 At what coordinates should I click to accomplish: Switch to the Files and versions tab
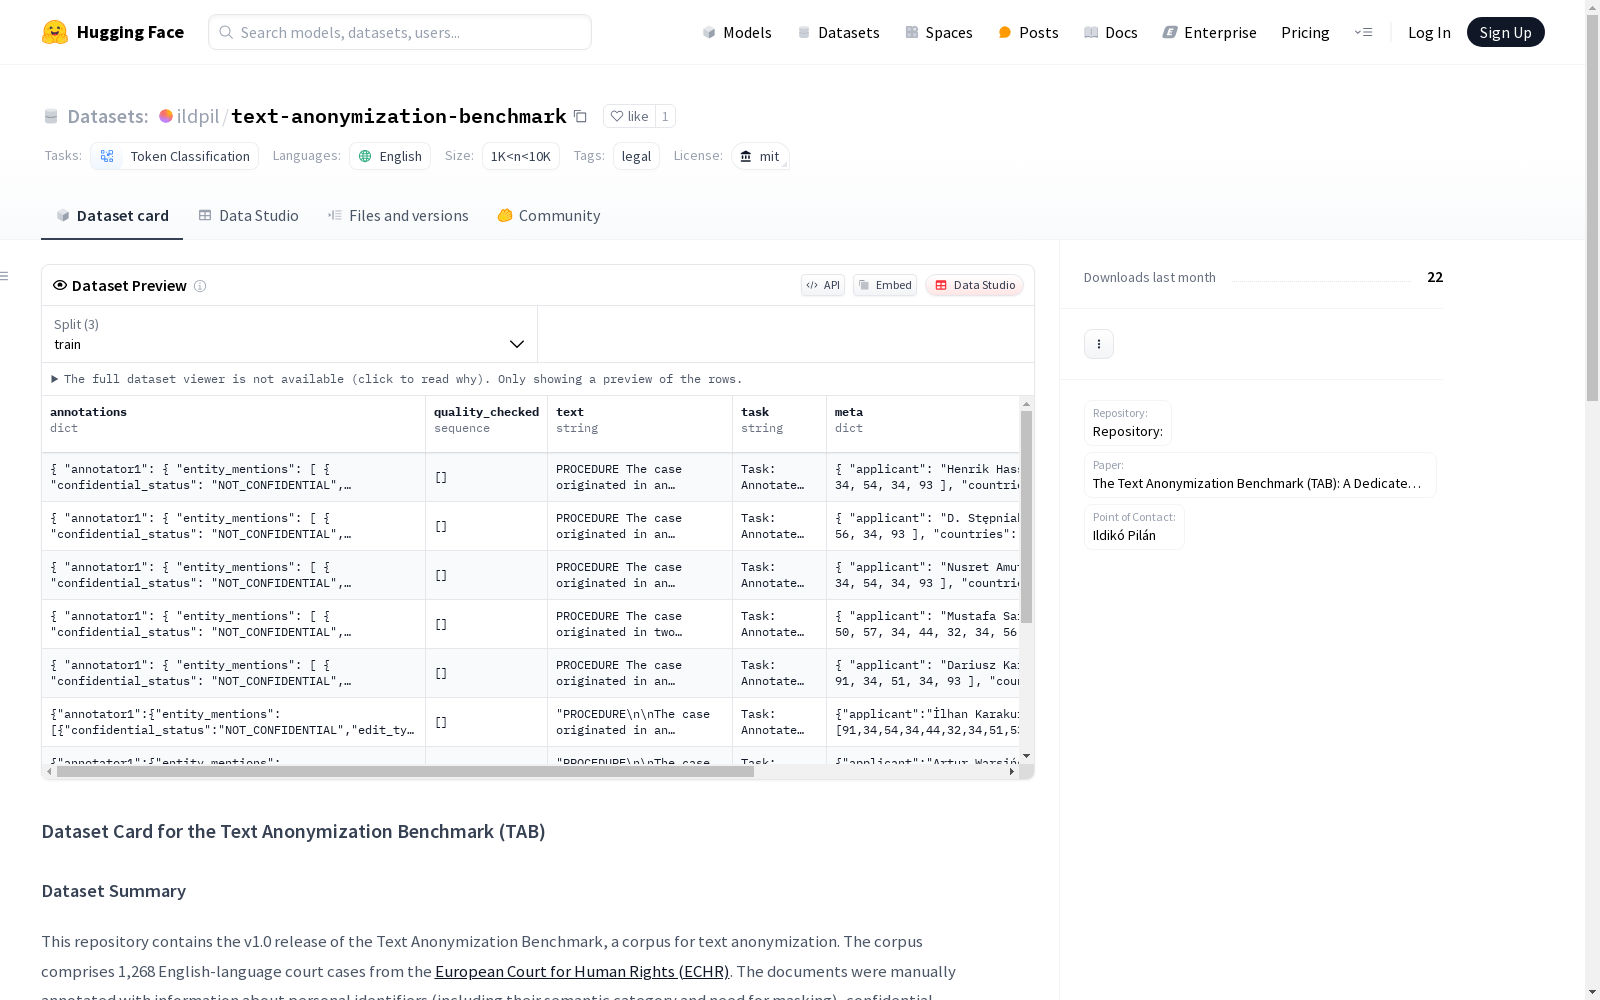click(x=398, y=216)
